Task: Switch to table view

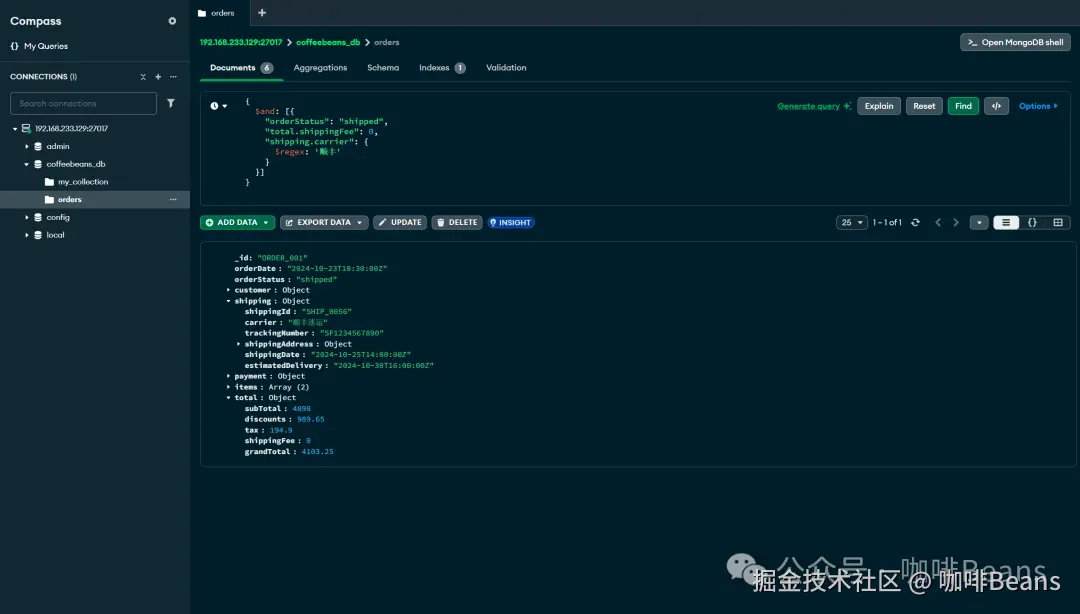Action: click(1058, 223)
